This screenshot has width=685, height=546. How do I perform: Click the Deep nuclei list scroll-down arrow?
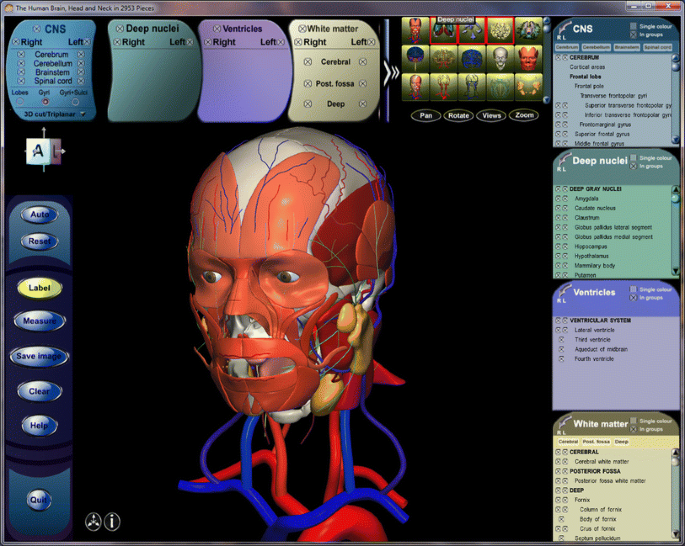coord(675,272)
